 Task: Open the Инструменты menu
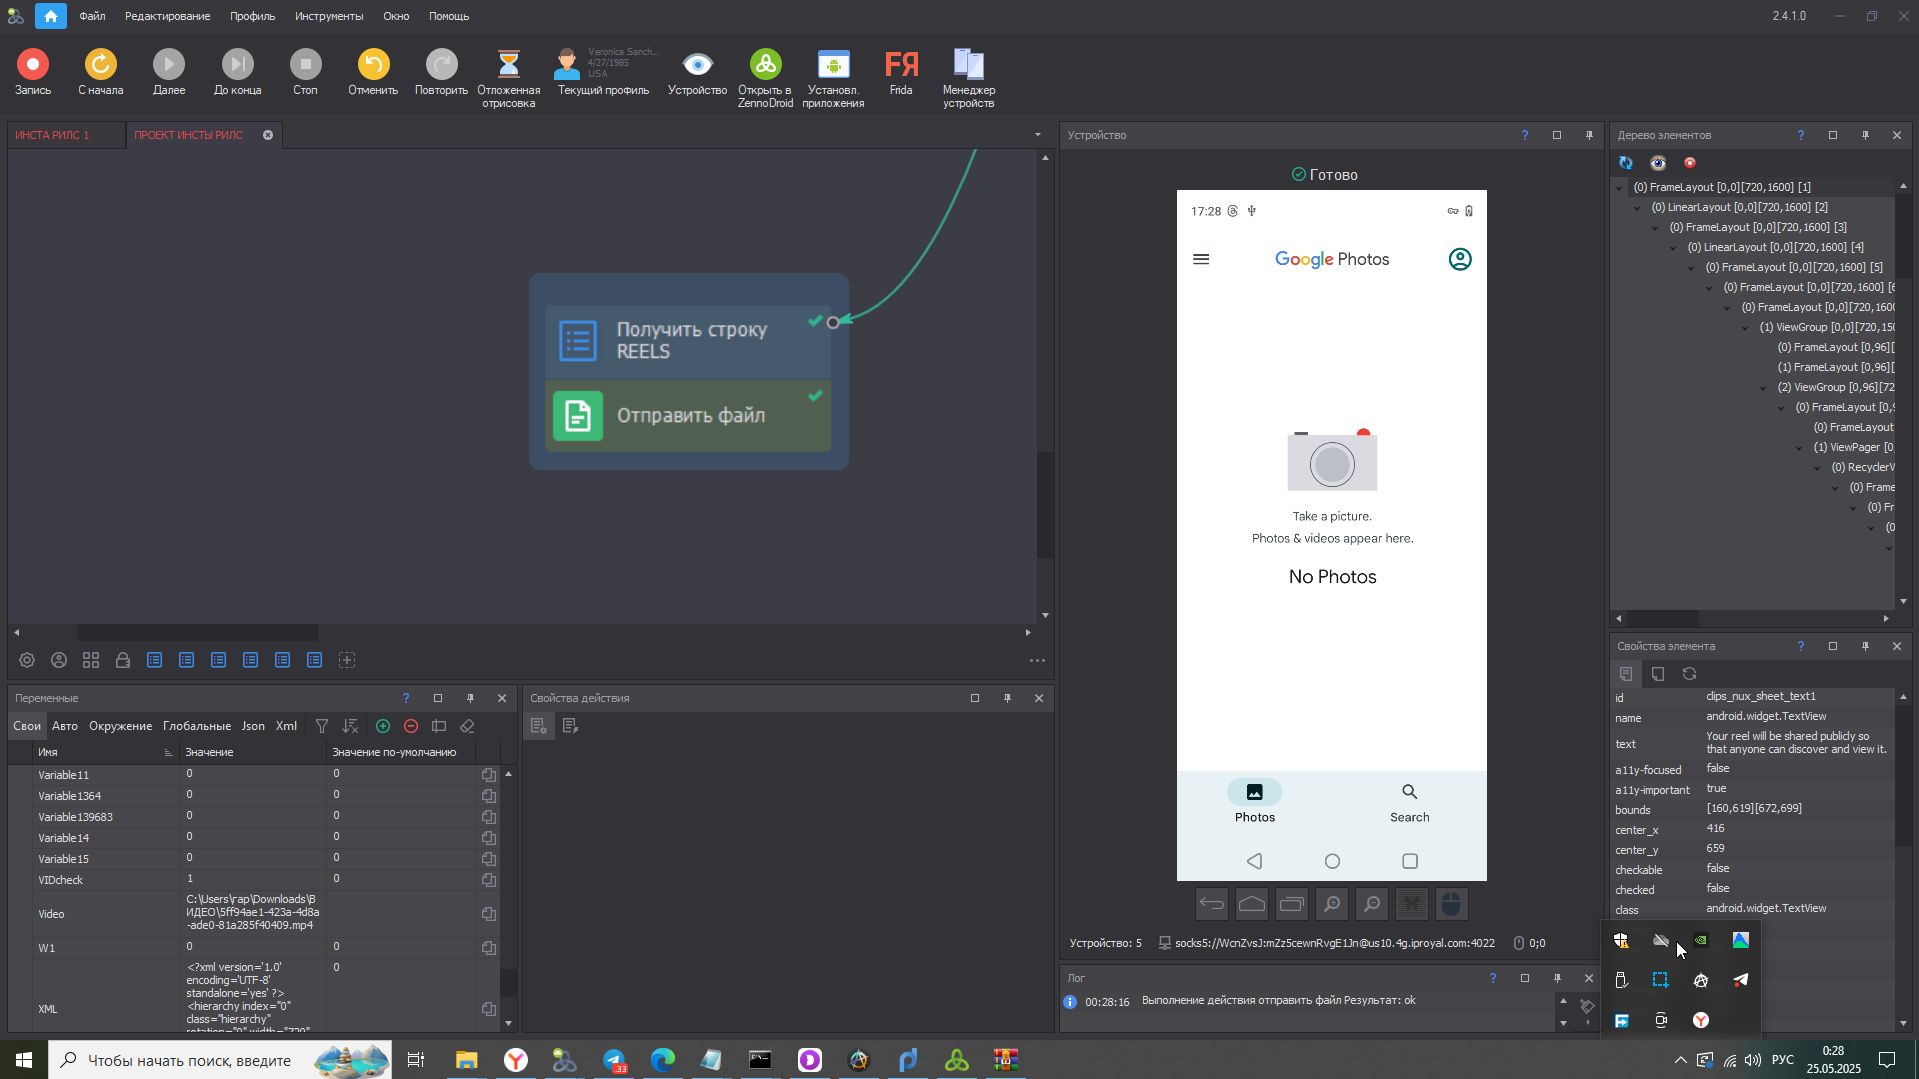tap(328, 16)
